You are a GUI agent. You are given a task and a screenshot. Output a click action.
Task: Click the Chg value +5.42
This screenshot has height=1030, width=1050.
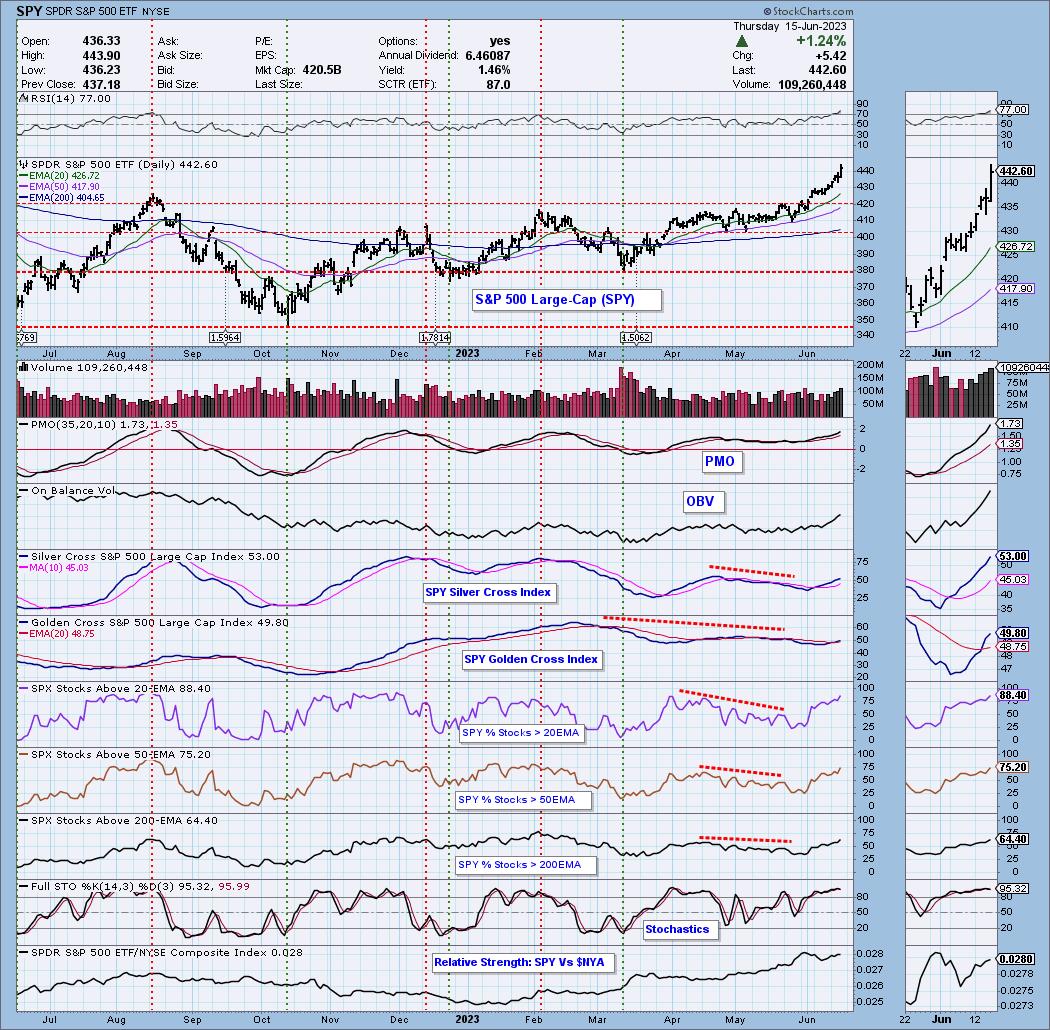tap(830, 56)
